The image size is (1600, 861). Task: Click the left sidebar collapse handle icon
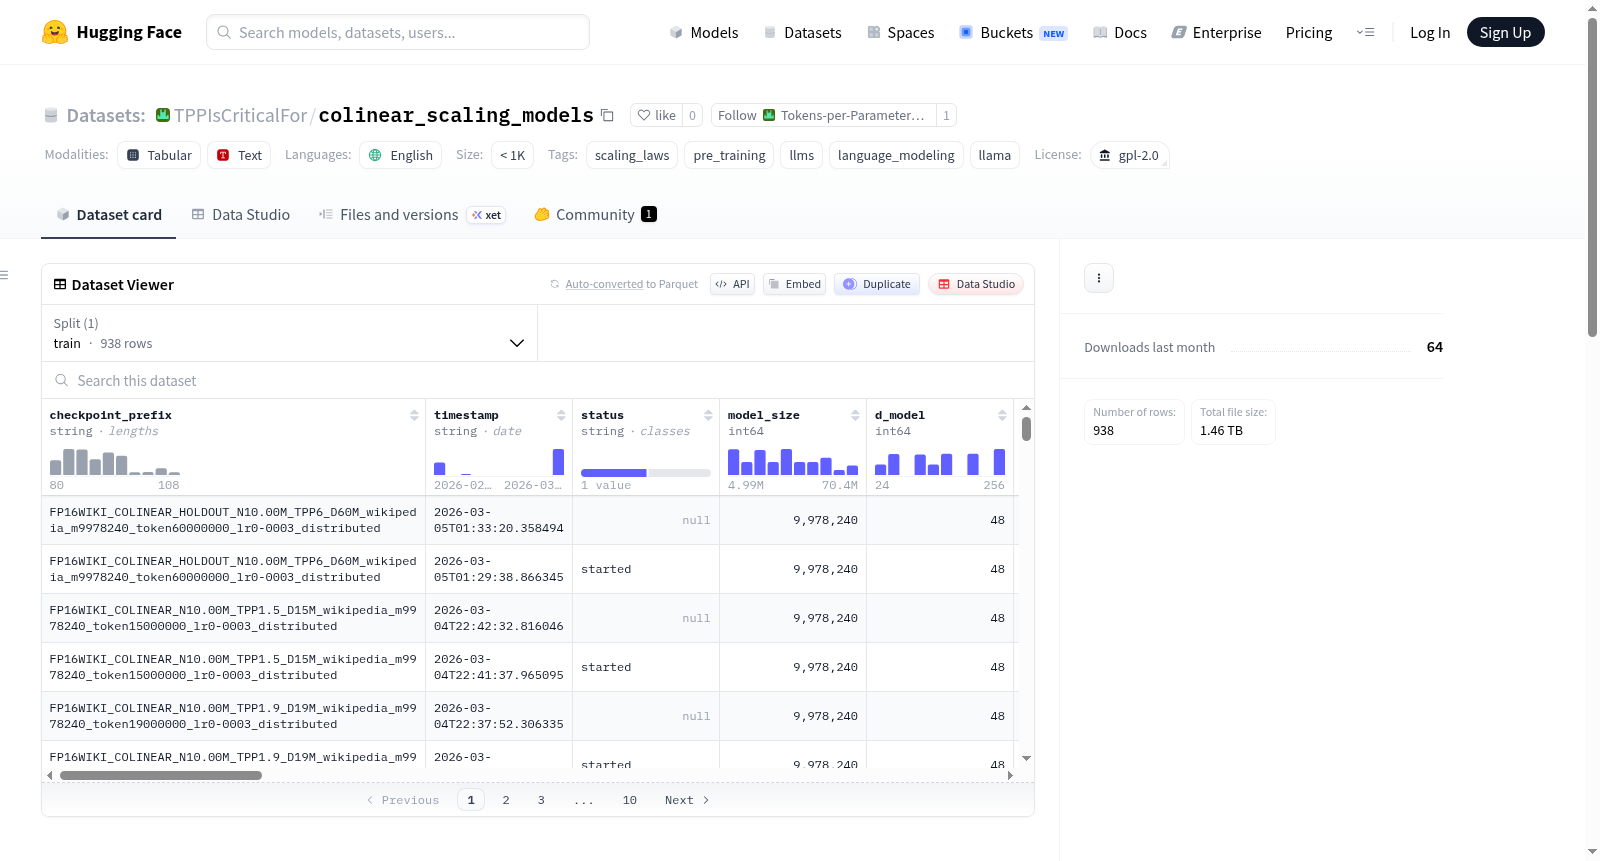4,275
